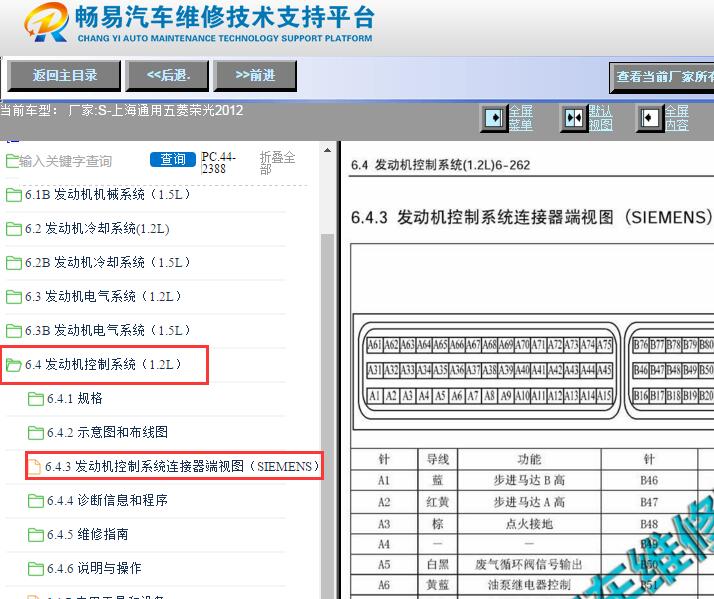The height and width of the screenshot is (599, 714).
Task: Click the open folder icon of 6.4 发动机控制系统
Action: 14,365
